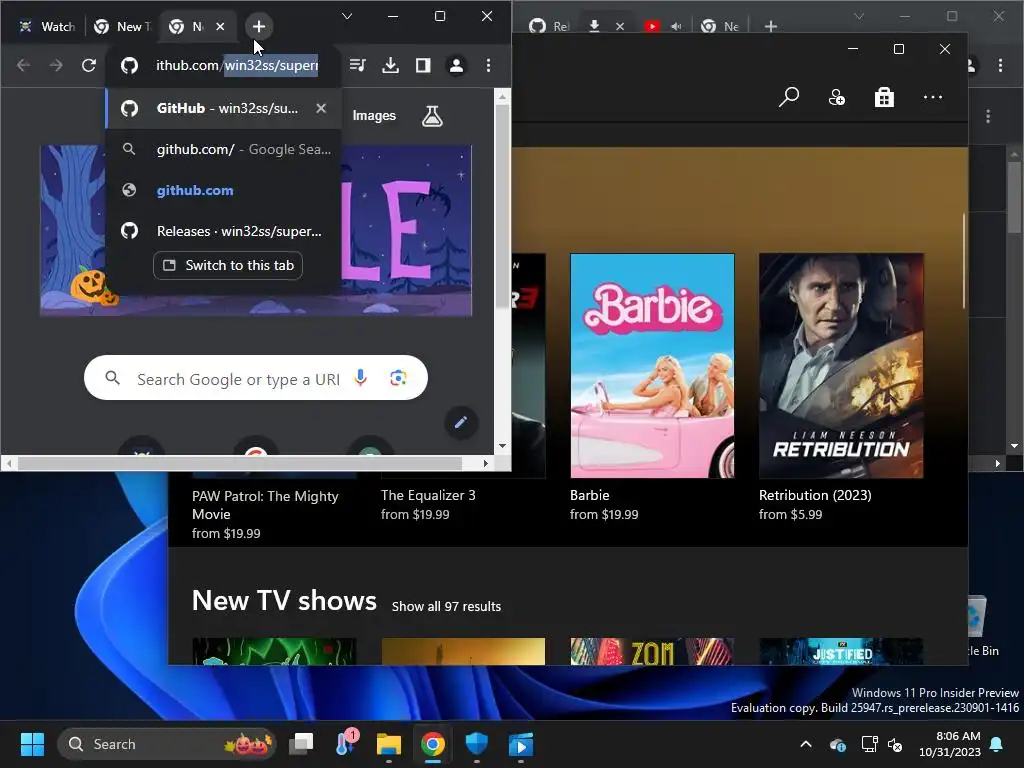Open Chrome menu in background right window
Viewport: 1024px width, 768px height.
[1000, 65]
